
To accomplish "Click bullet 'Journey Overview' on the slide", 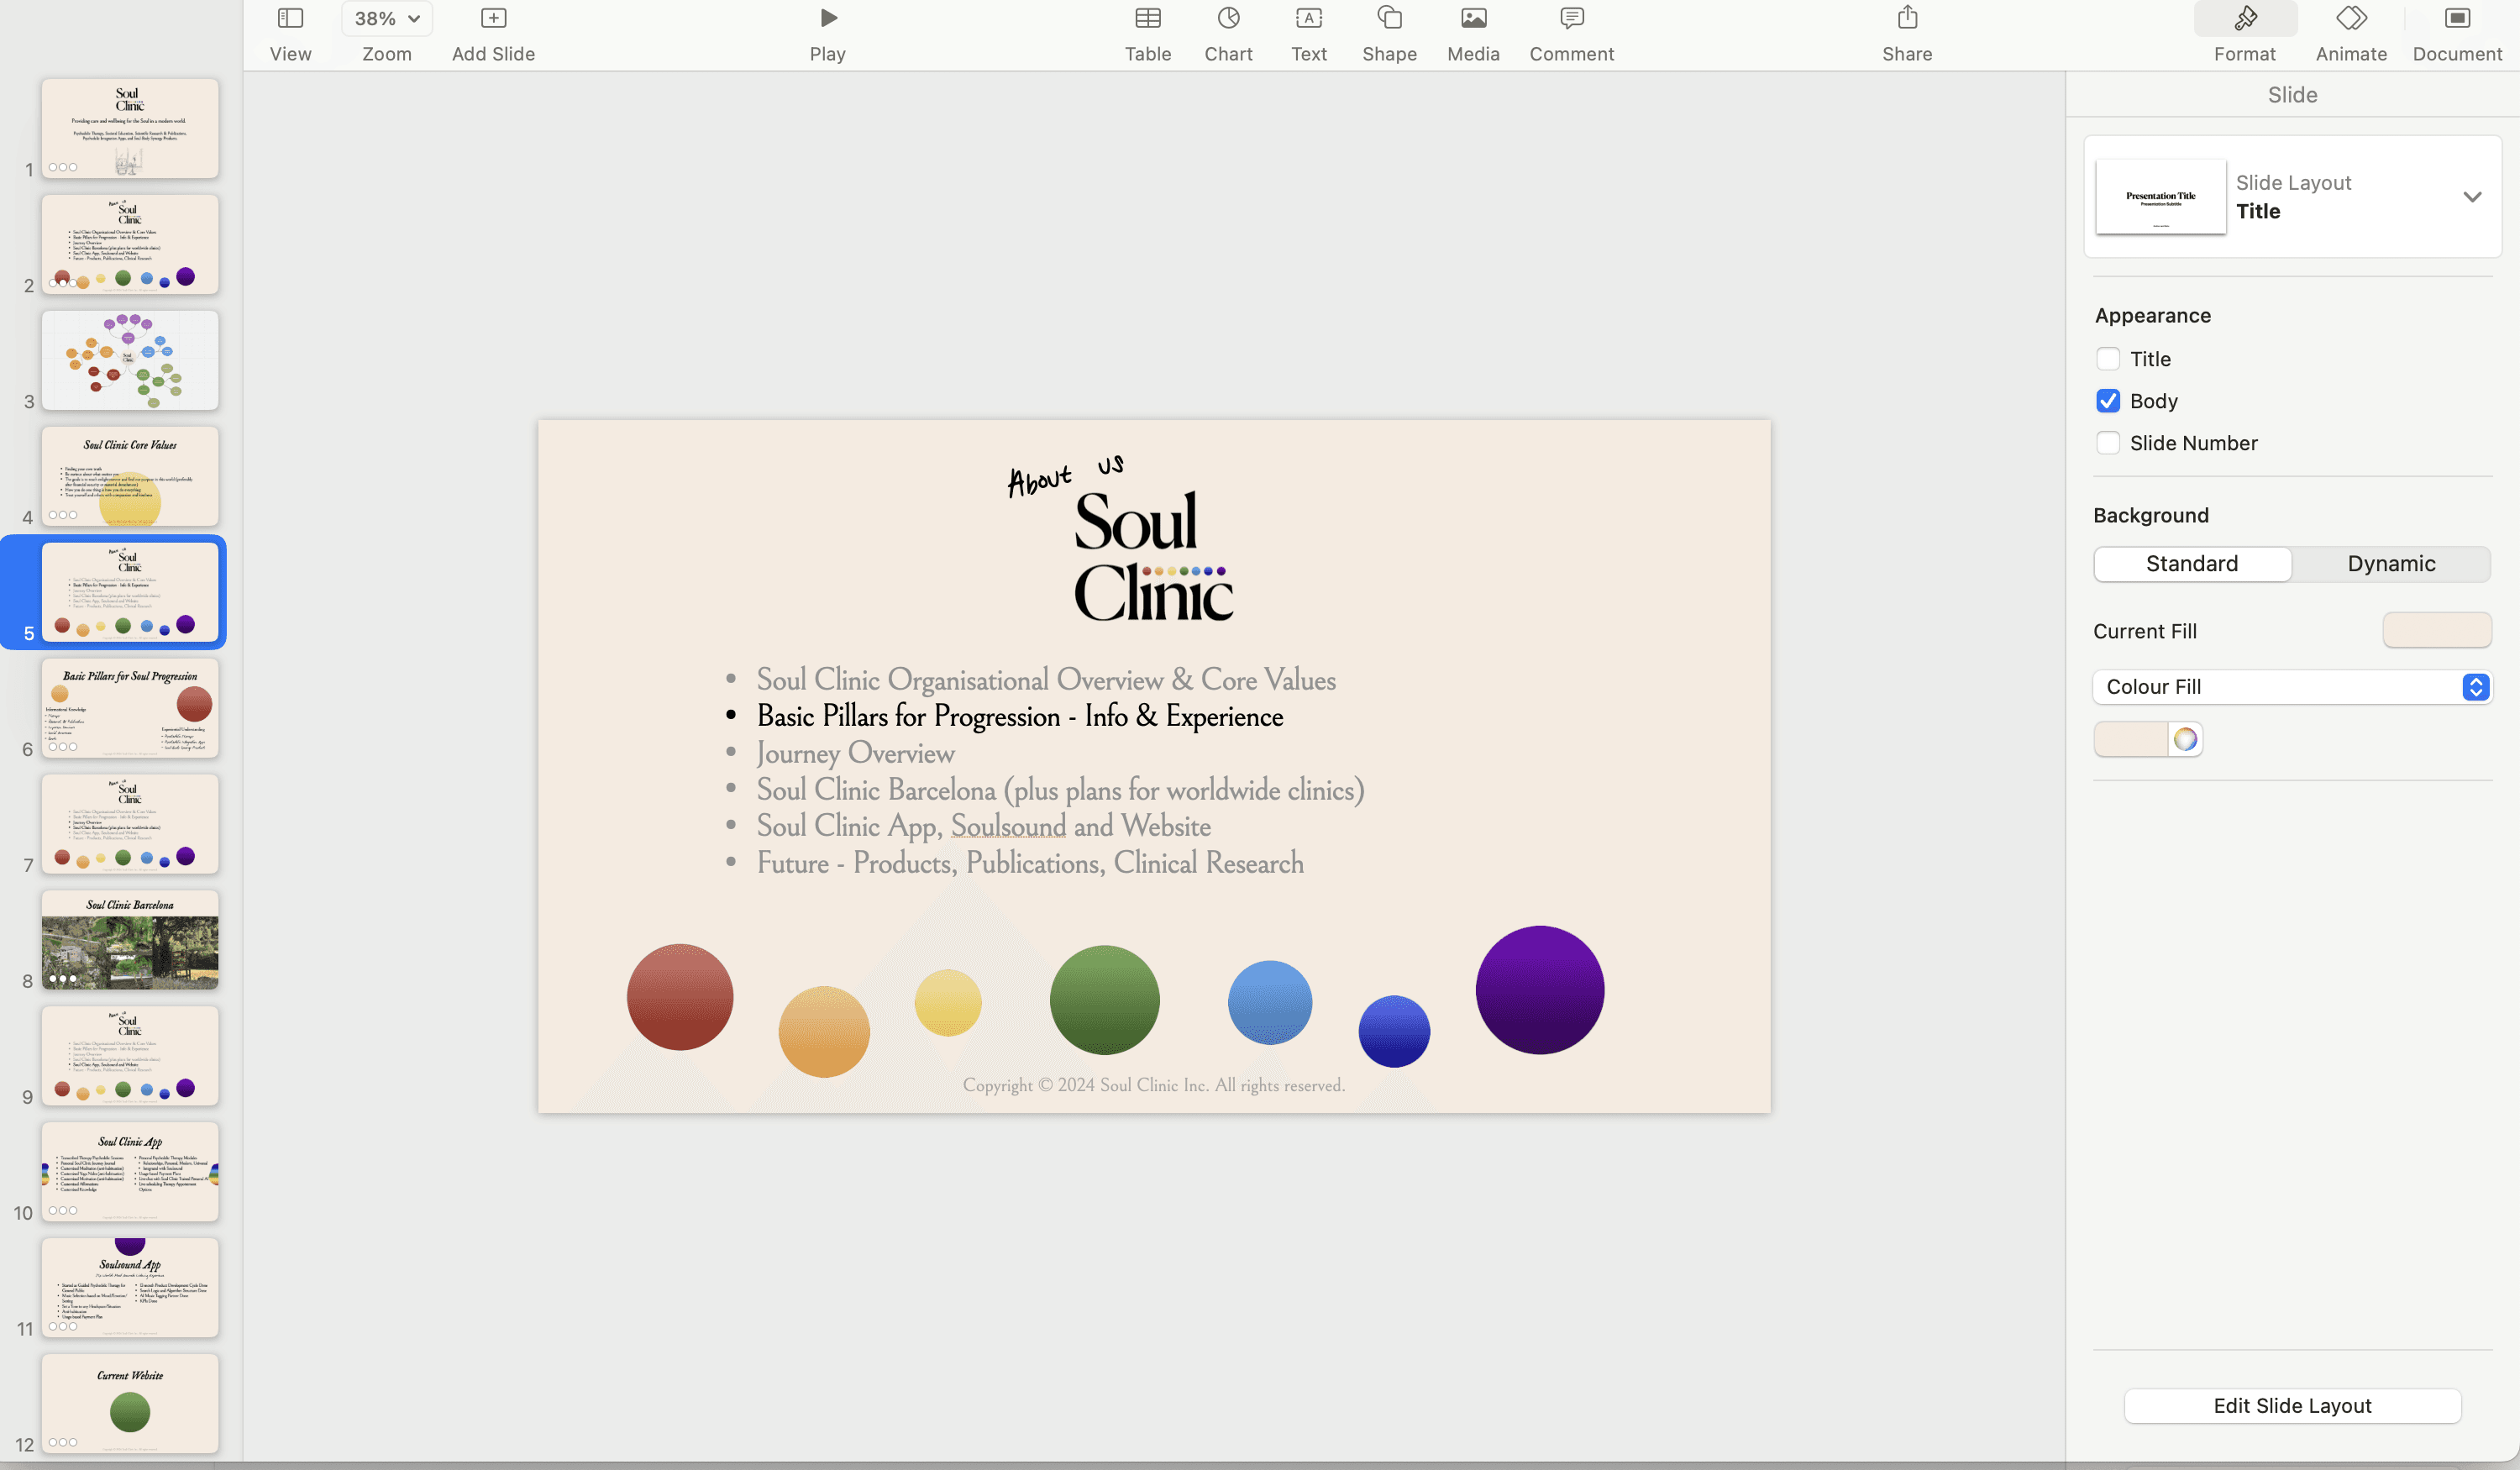I will click(x=855, y=753).
